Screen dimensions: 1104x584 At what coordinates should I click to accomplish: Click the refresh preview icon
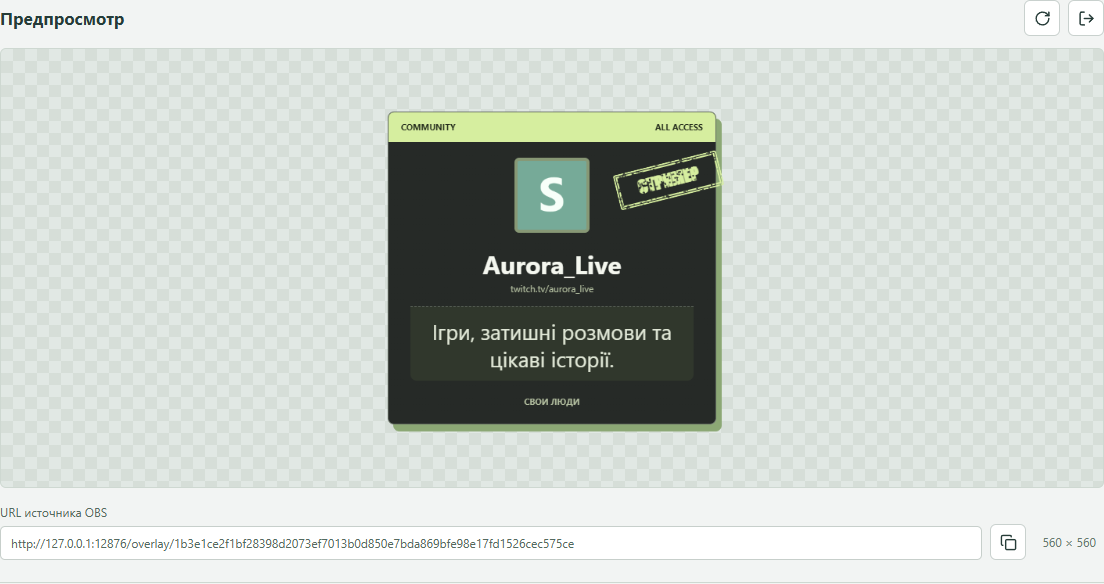1042,18
